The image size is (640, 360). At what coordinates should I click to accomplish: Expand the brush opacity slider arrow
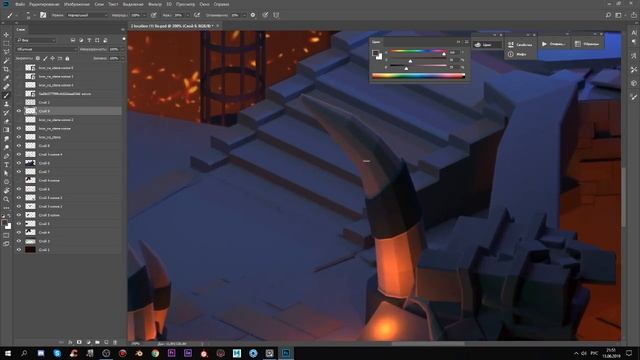coord(144,15)
